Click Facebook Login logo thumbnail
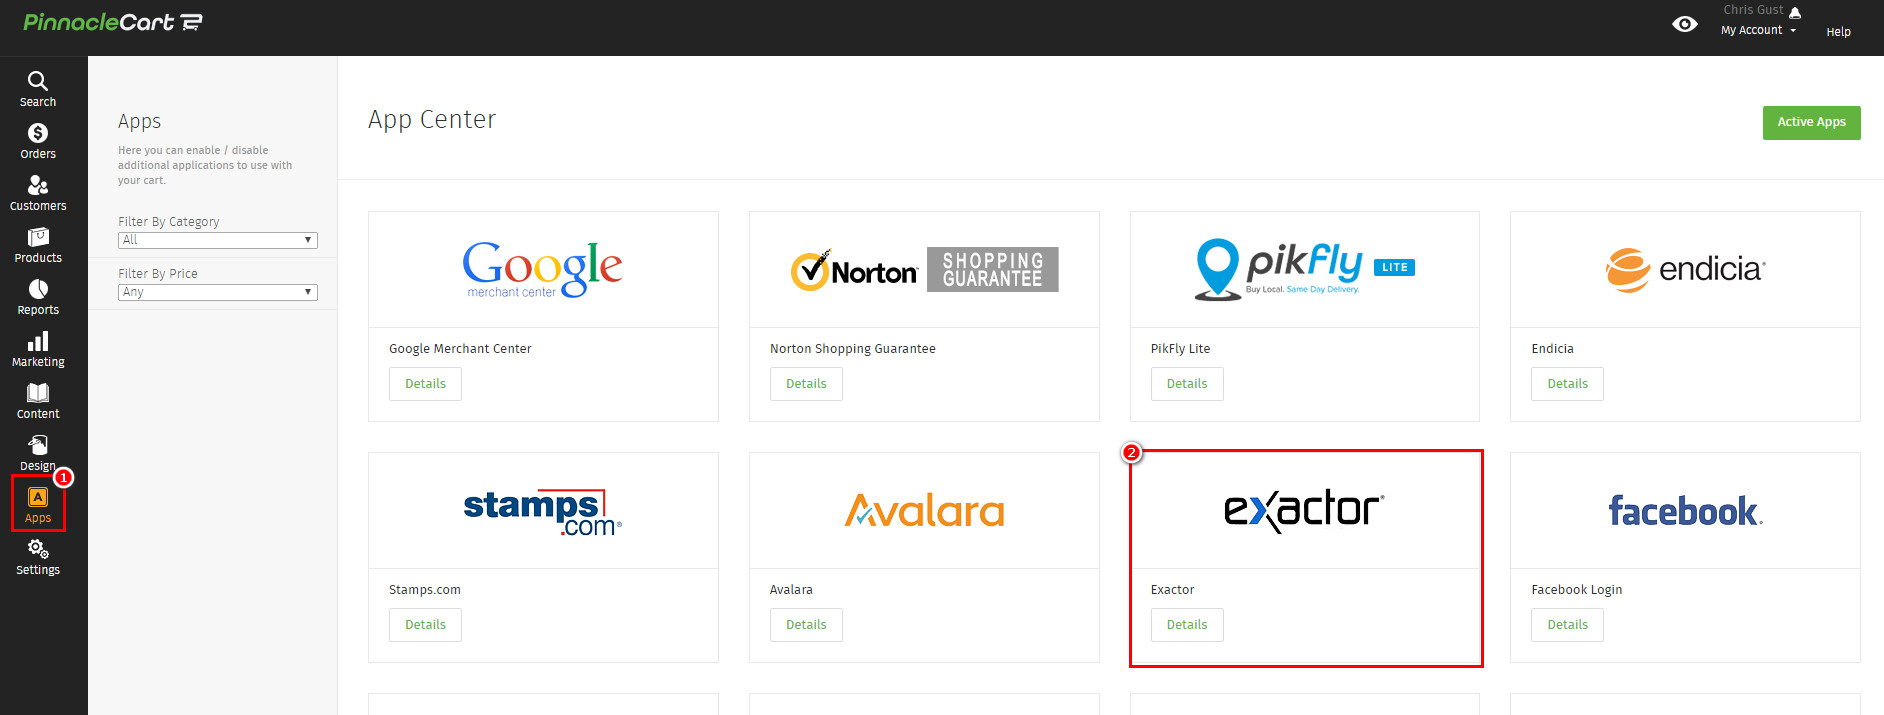Screen dimensions: 1884x715 [x=1685, y=510]
